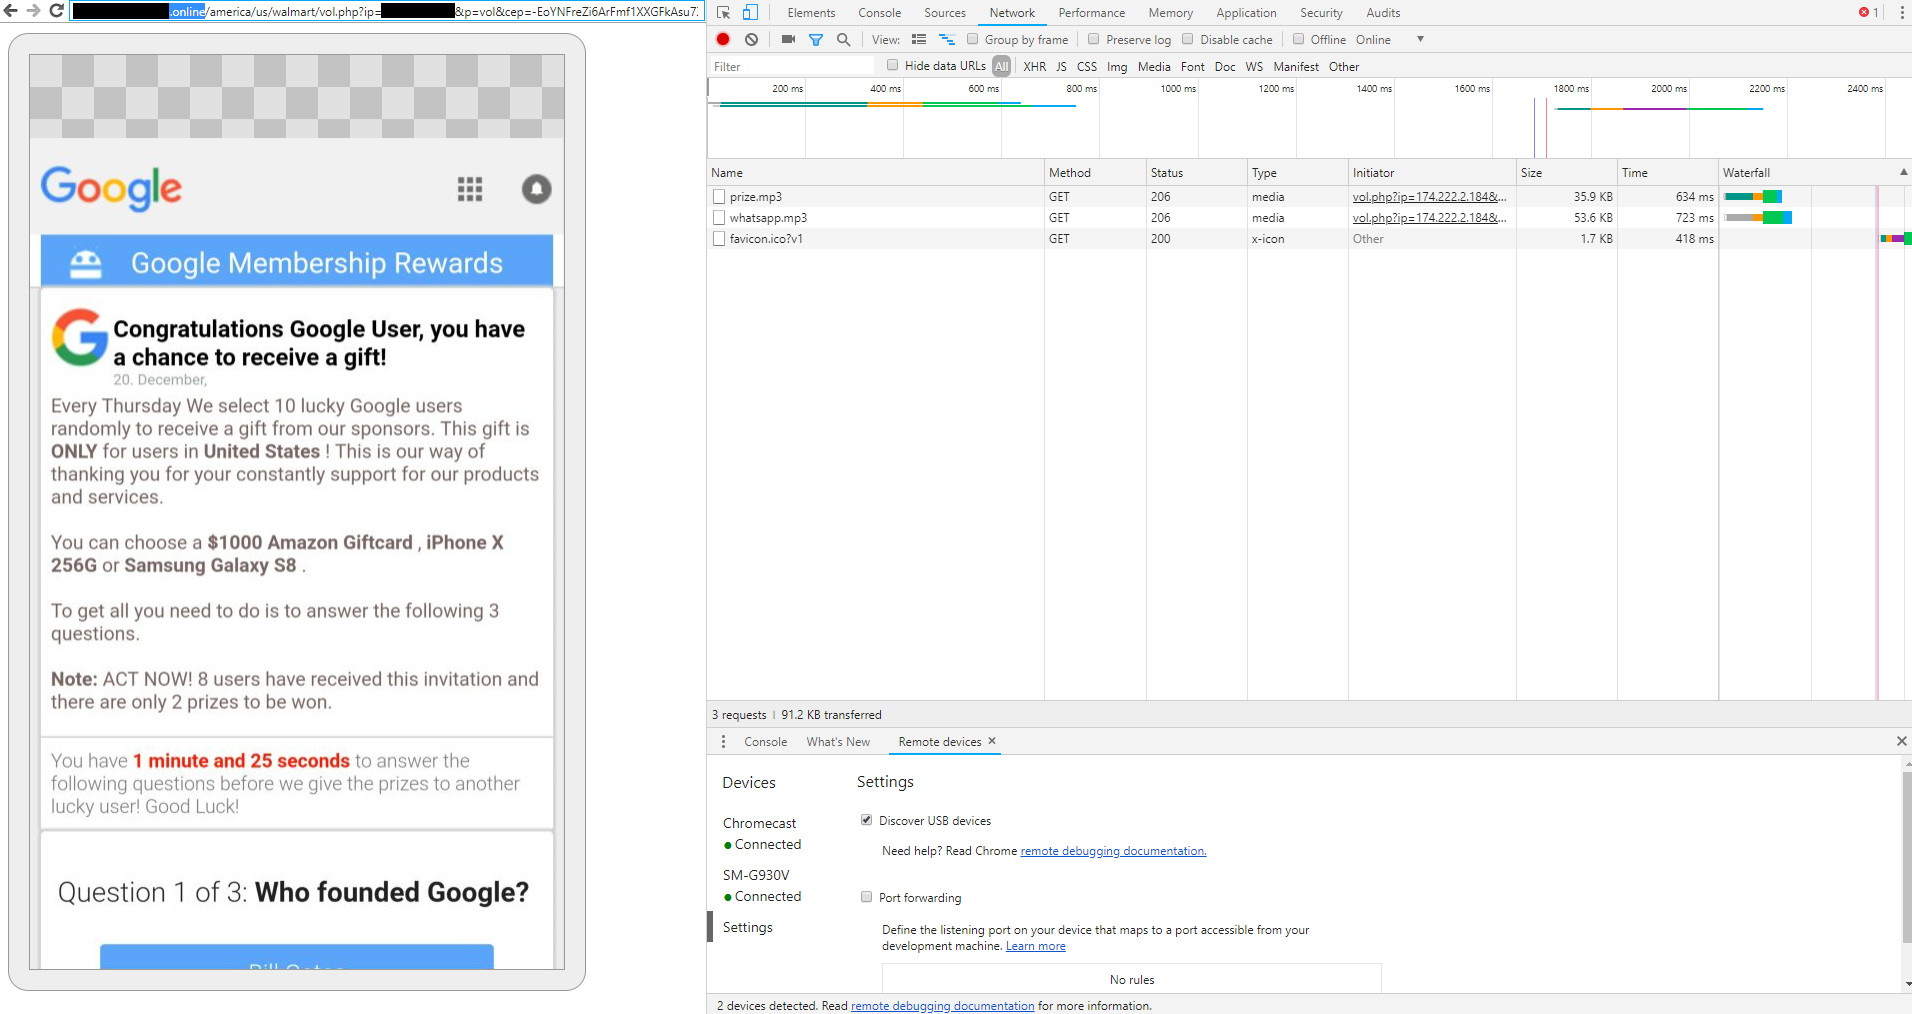Open the DevTools customize menu dots

[1902, 13]
